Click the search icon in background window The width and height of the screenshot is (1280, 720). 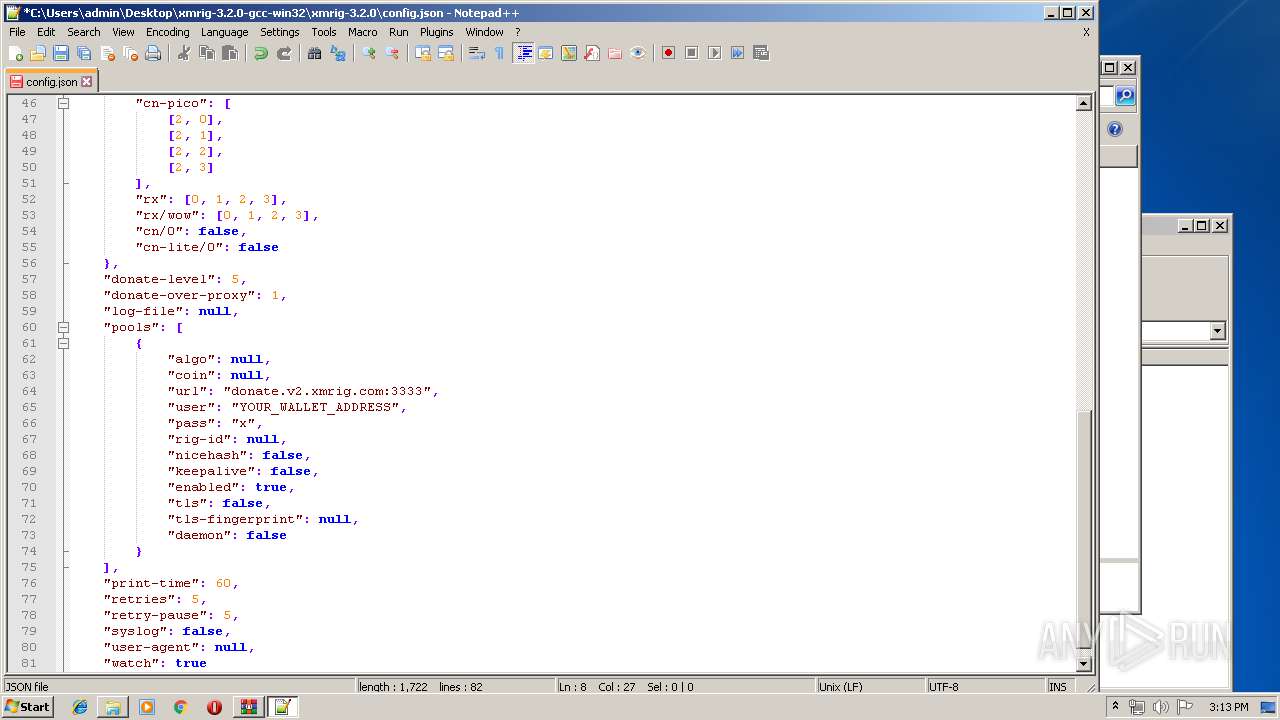pyautogui.click(x=1125, y=96)
